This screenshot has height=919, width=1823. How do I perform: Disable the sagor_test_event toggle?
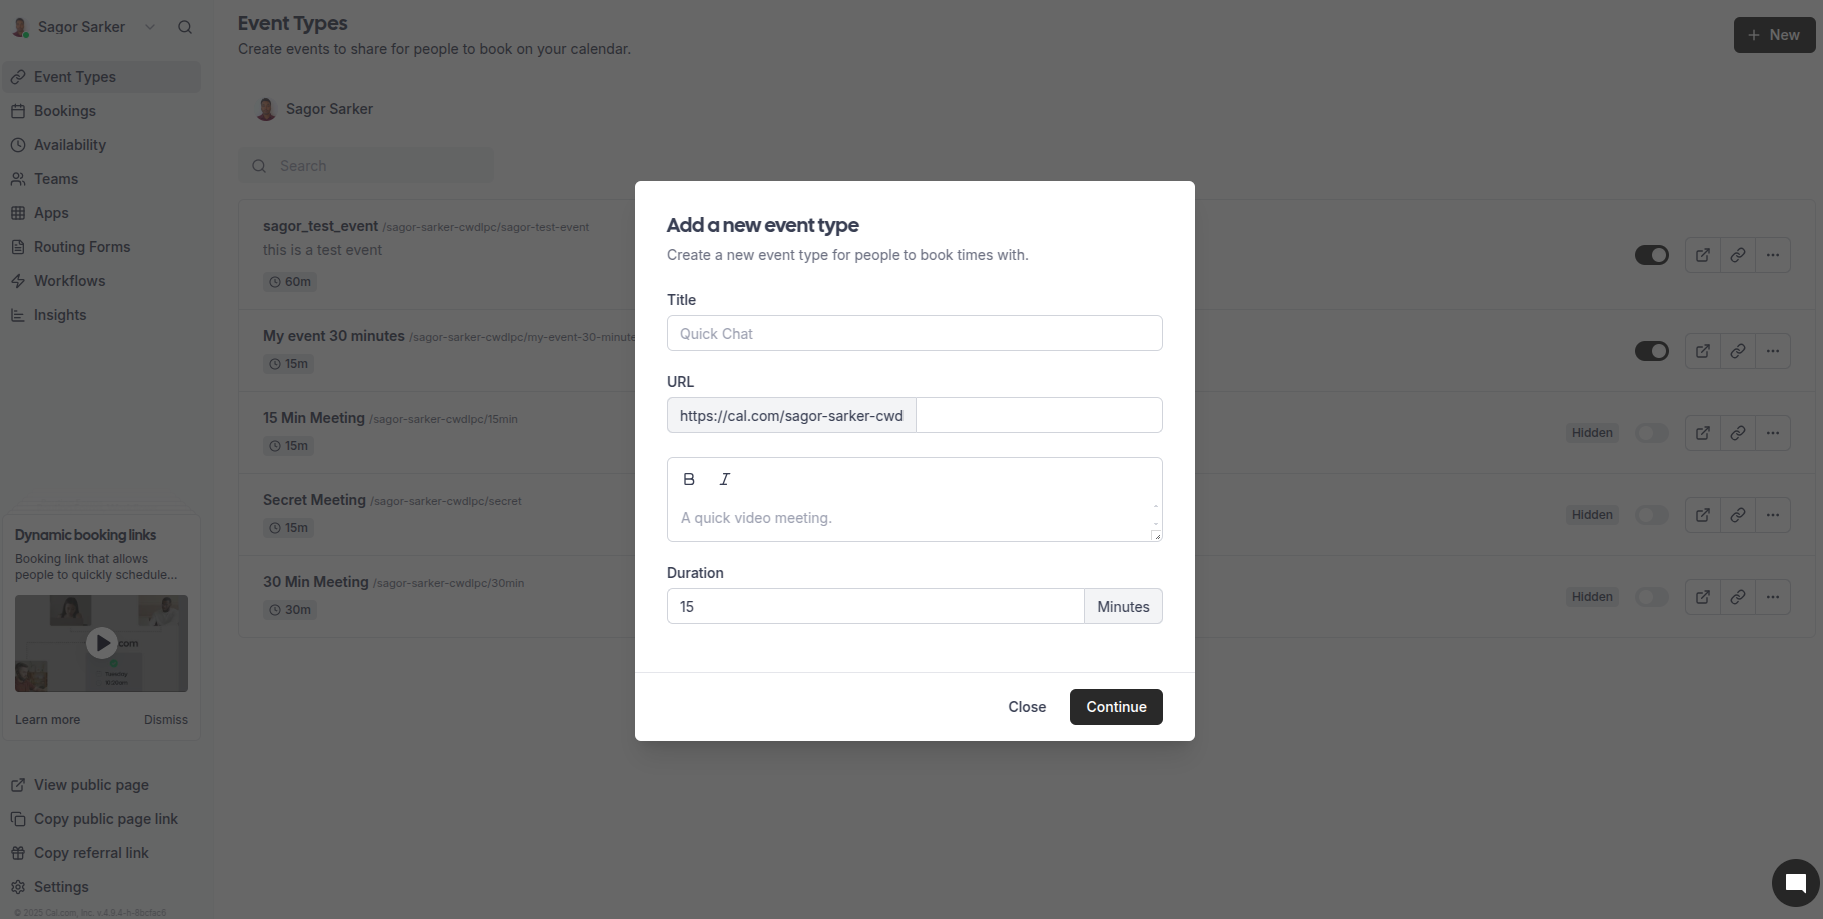(x=1651, y=255)
